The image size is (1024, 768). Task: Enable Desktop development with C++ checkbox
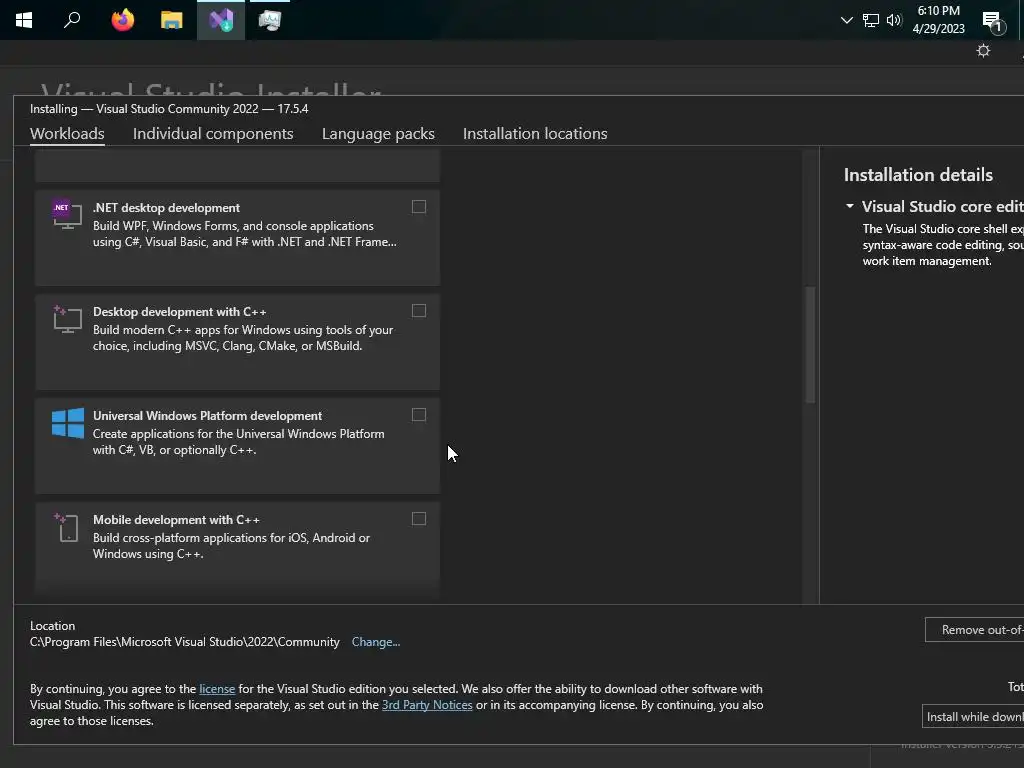[x=419, y=311]
